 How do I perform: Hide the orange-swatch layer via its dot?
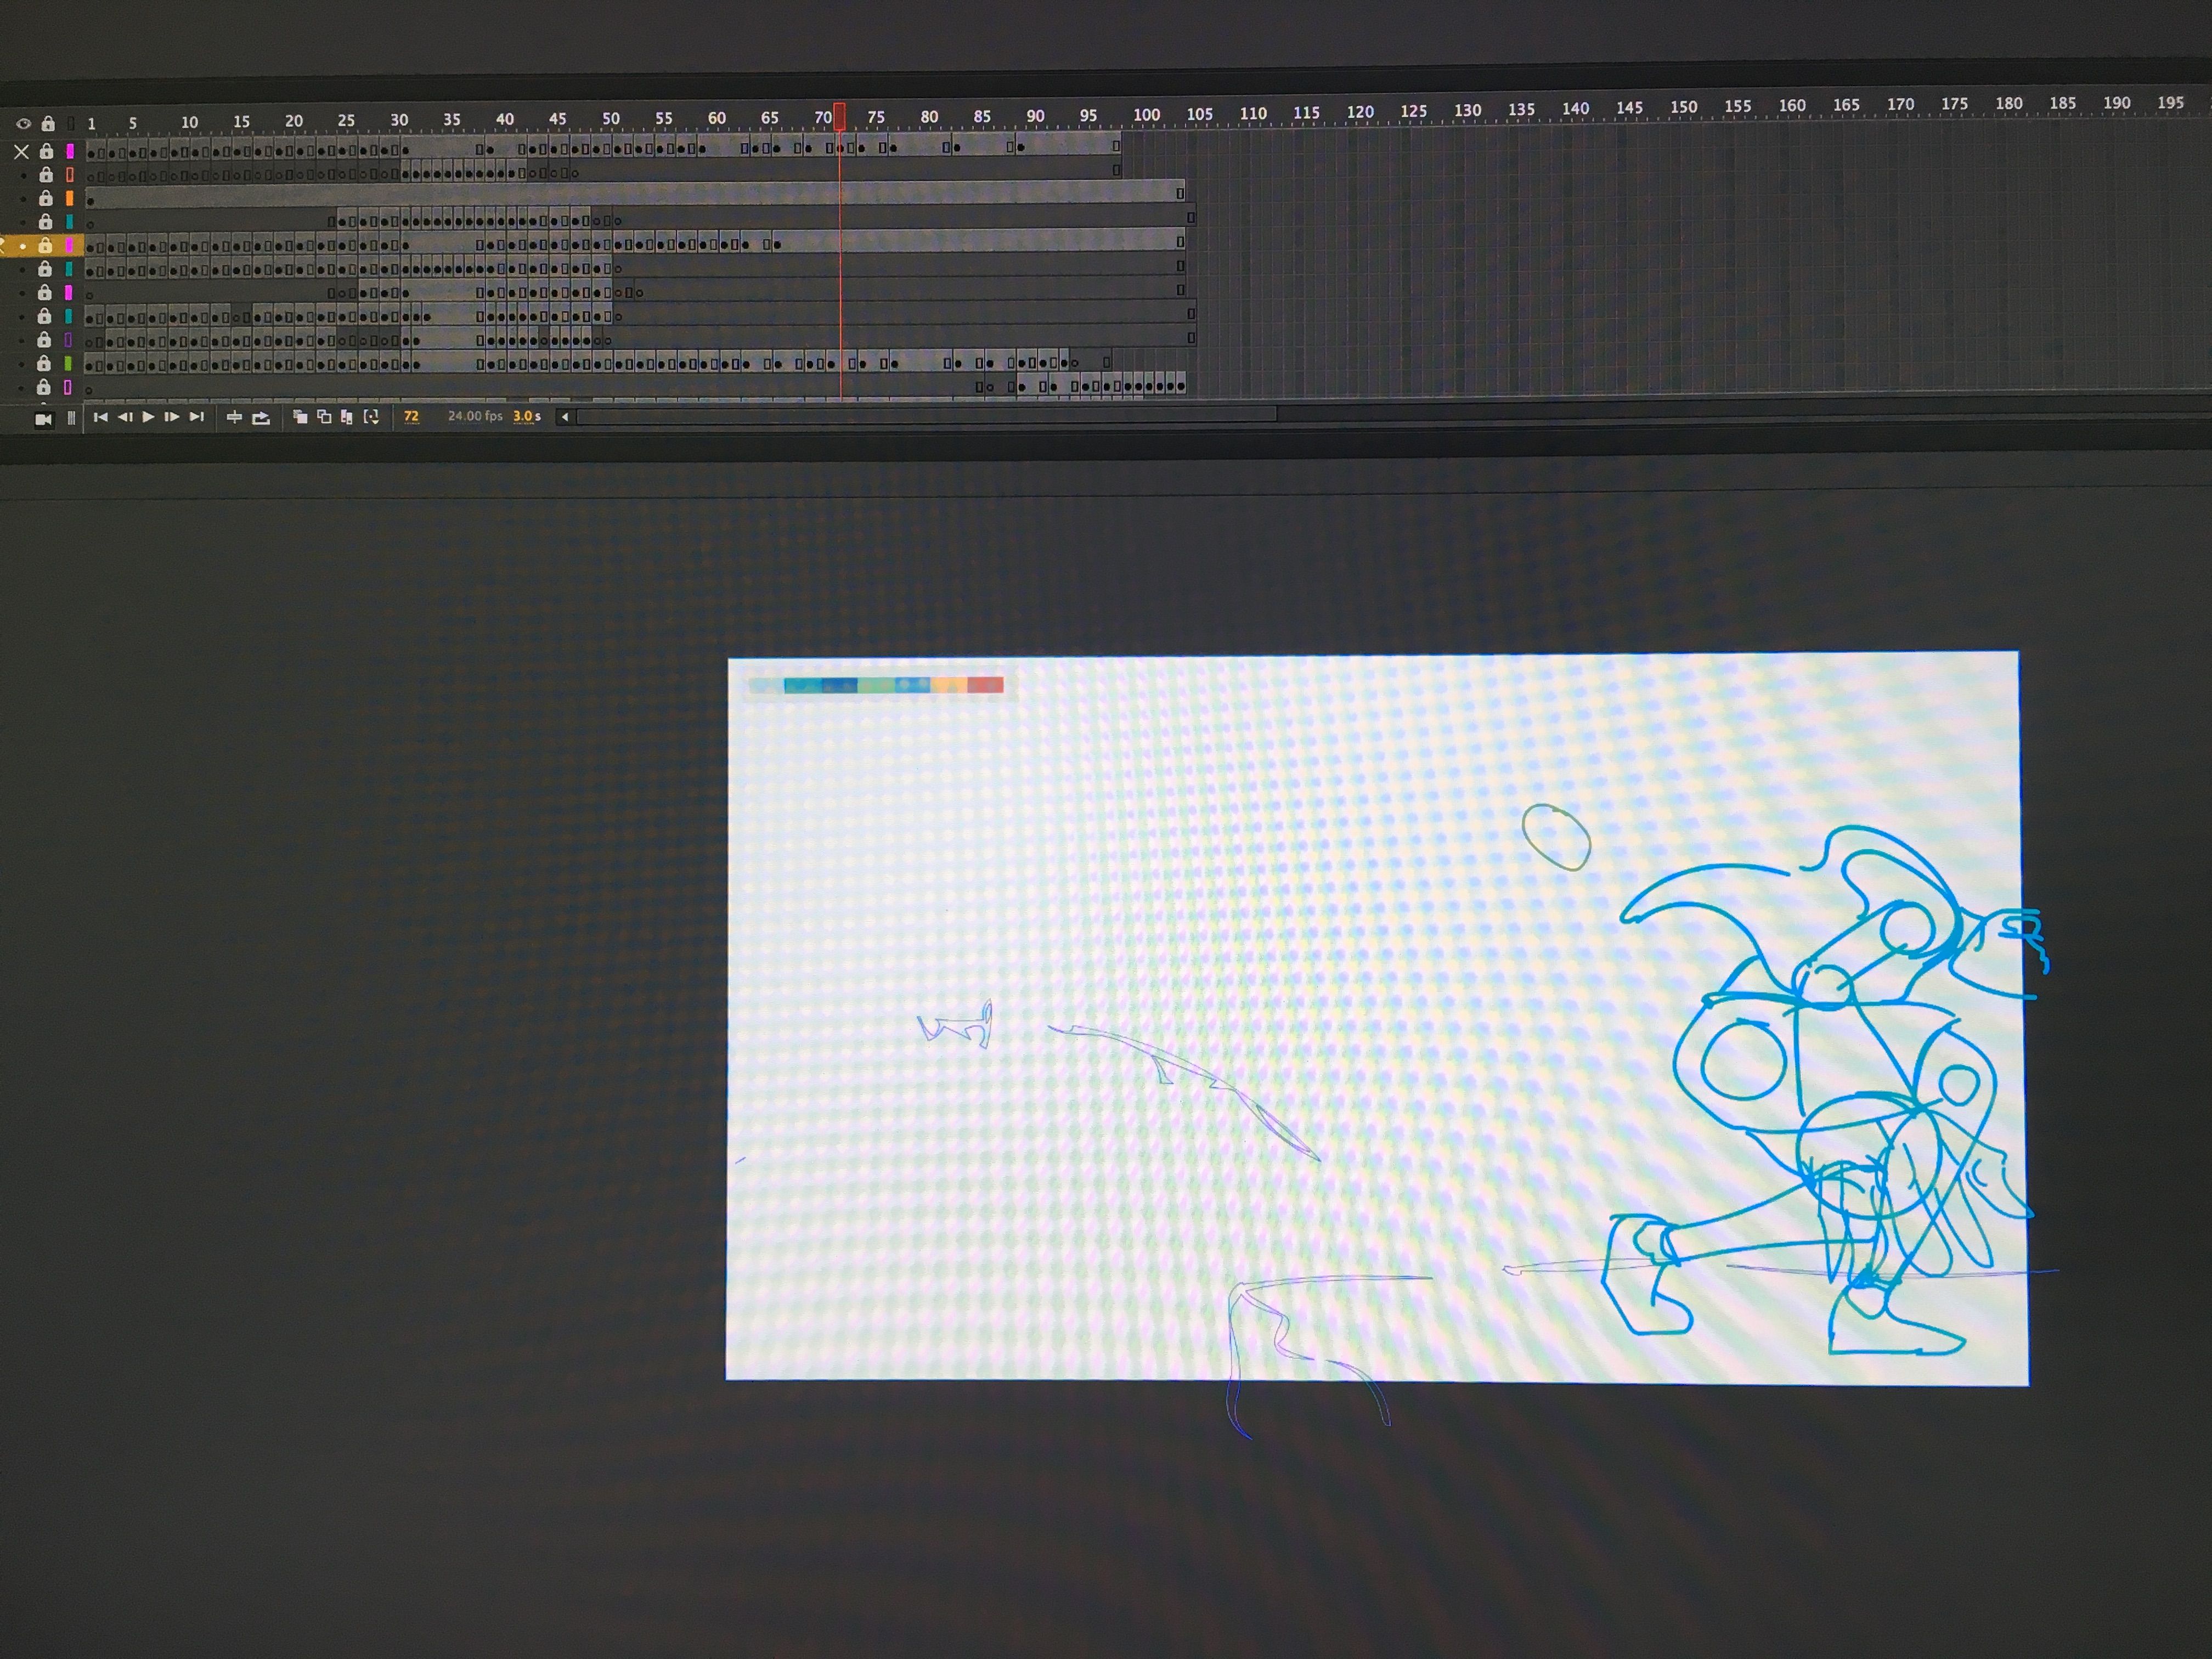click(23, 199)
